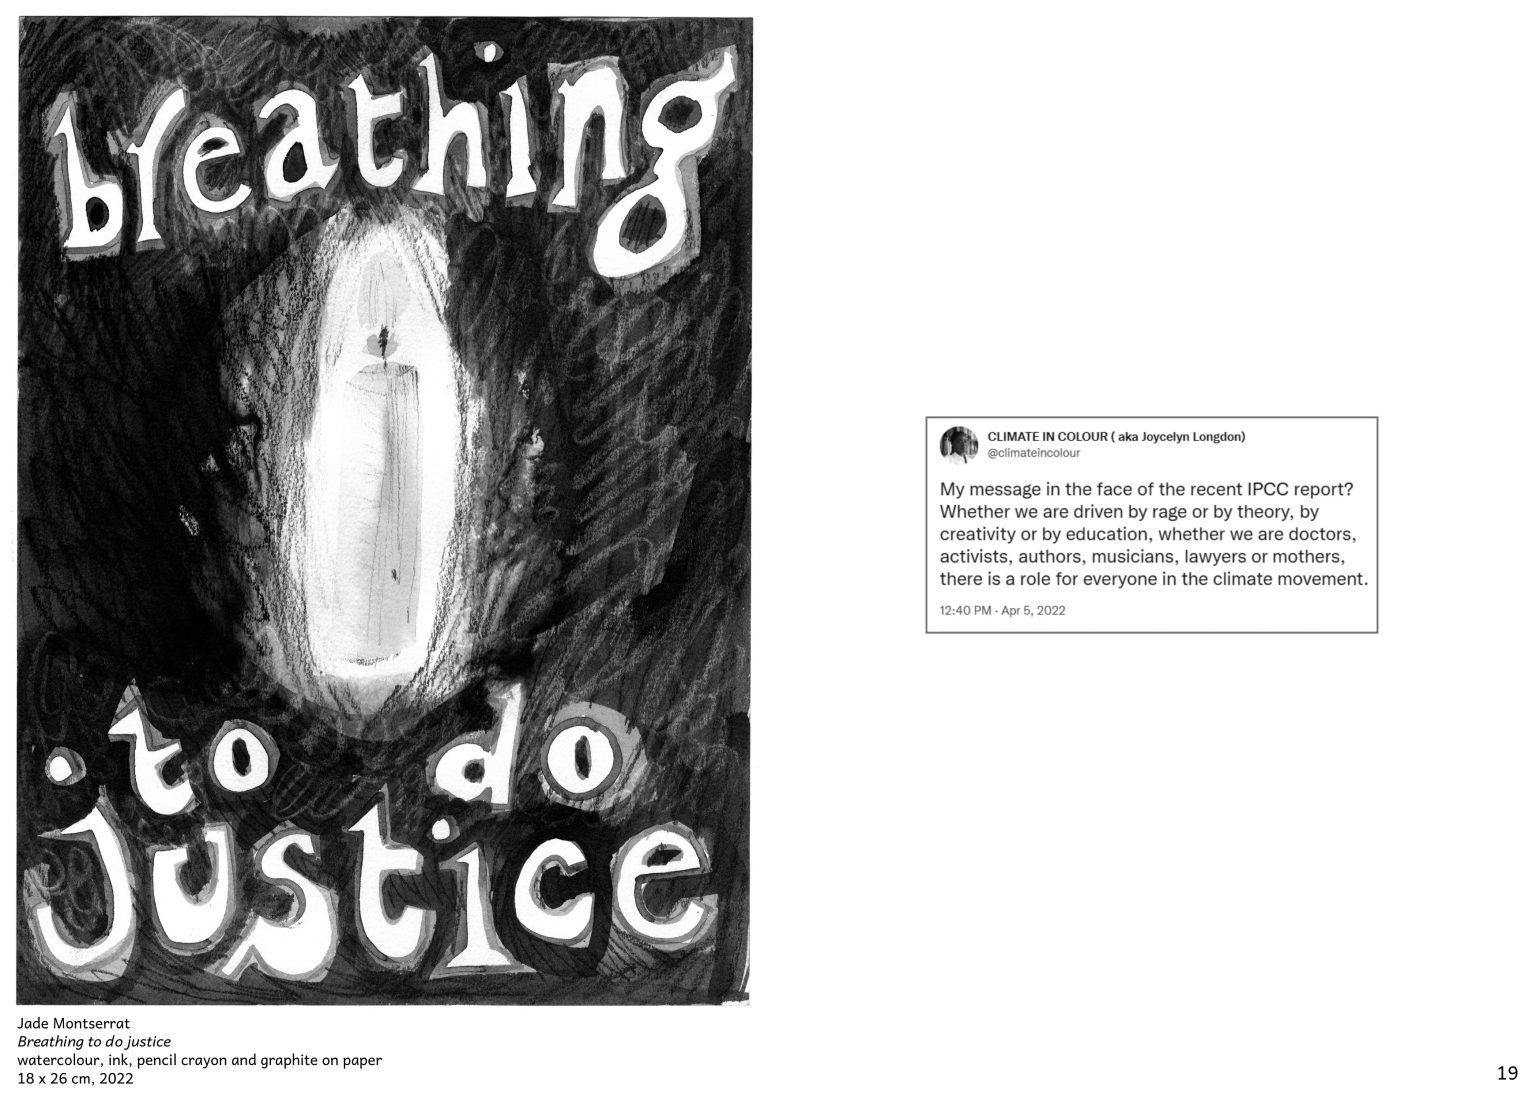This screenshot has width=1536, height=1099.
Task: Click the Climate in Colour profile avatar
Action: pos(958,445)
